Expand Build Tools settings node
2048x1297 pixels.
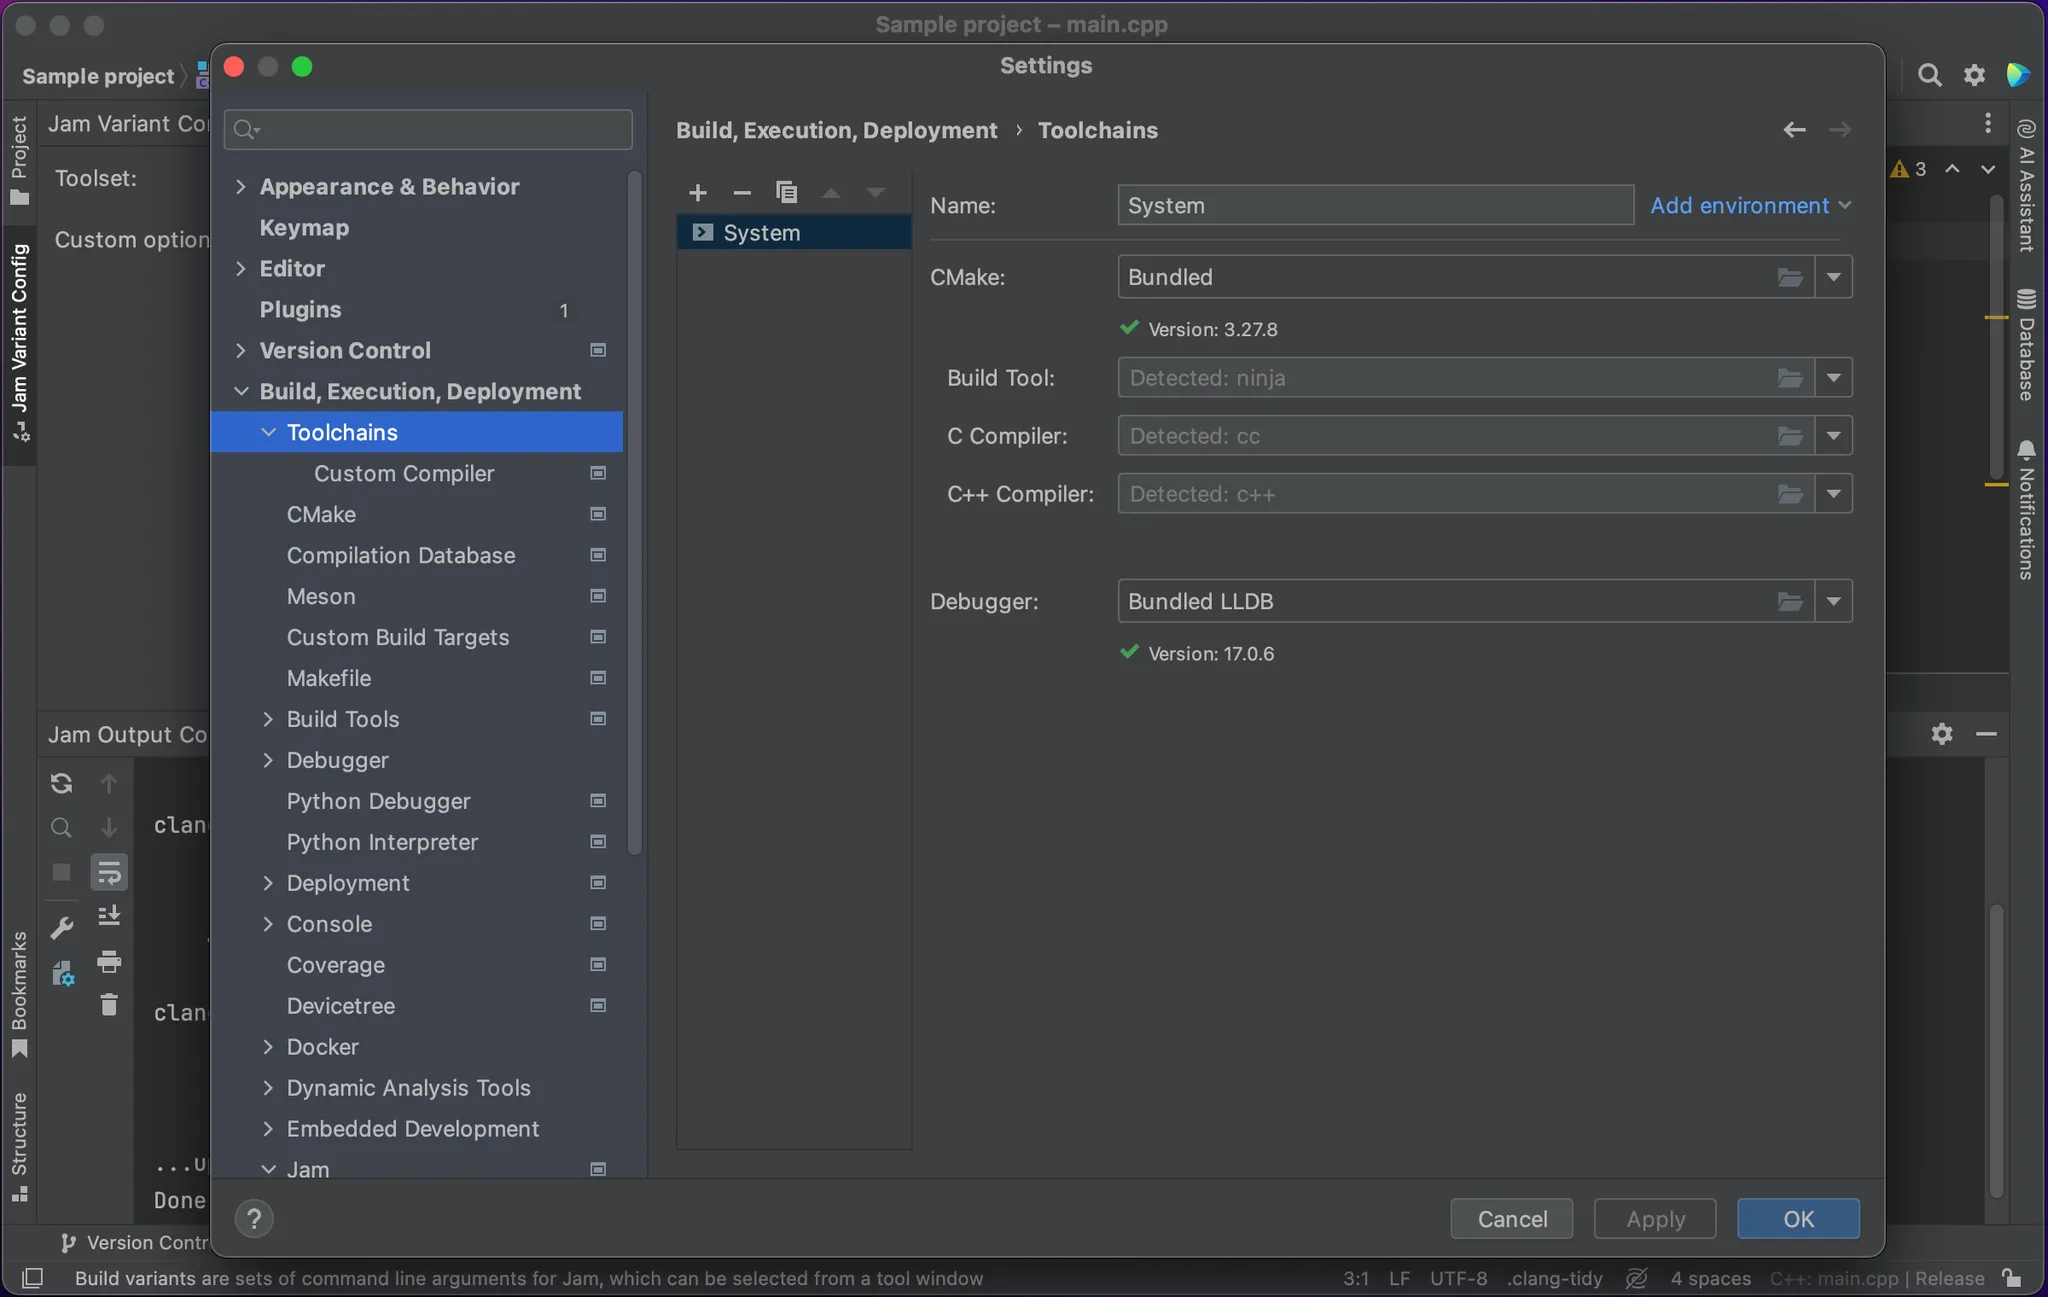pos(267,720)
